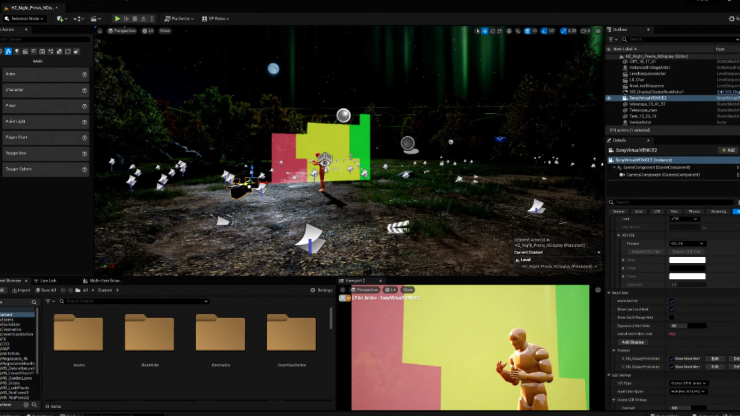Open the cinematics clapperboard toolbar menu
This screenshot has width=740, height=416.
94,18
